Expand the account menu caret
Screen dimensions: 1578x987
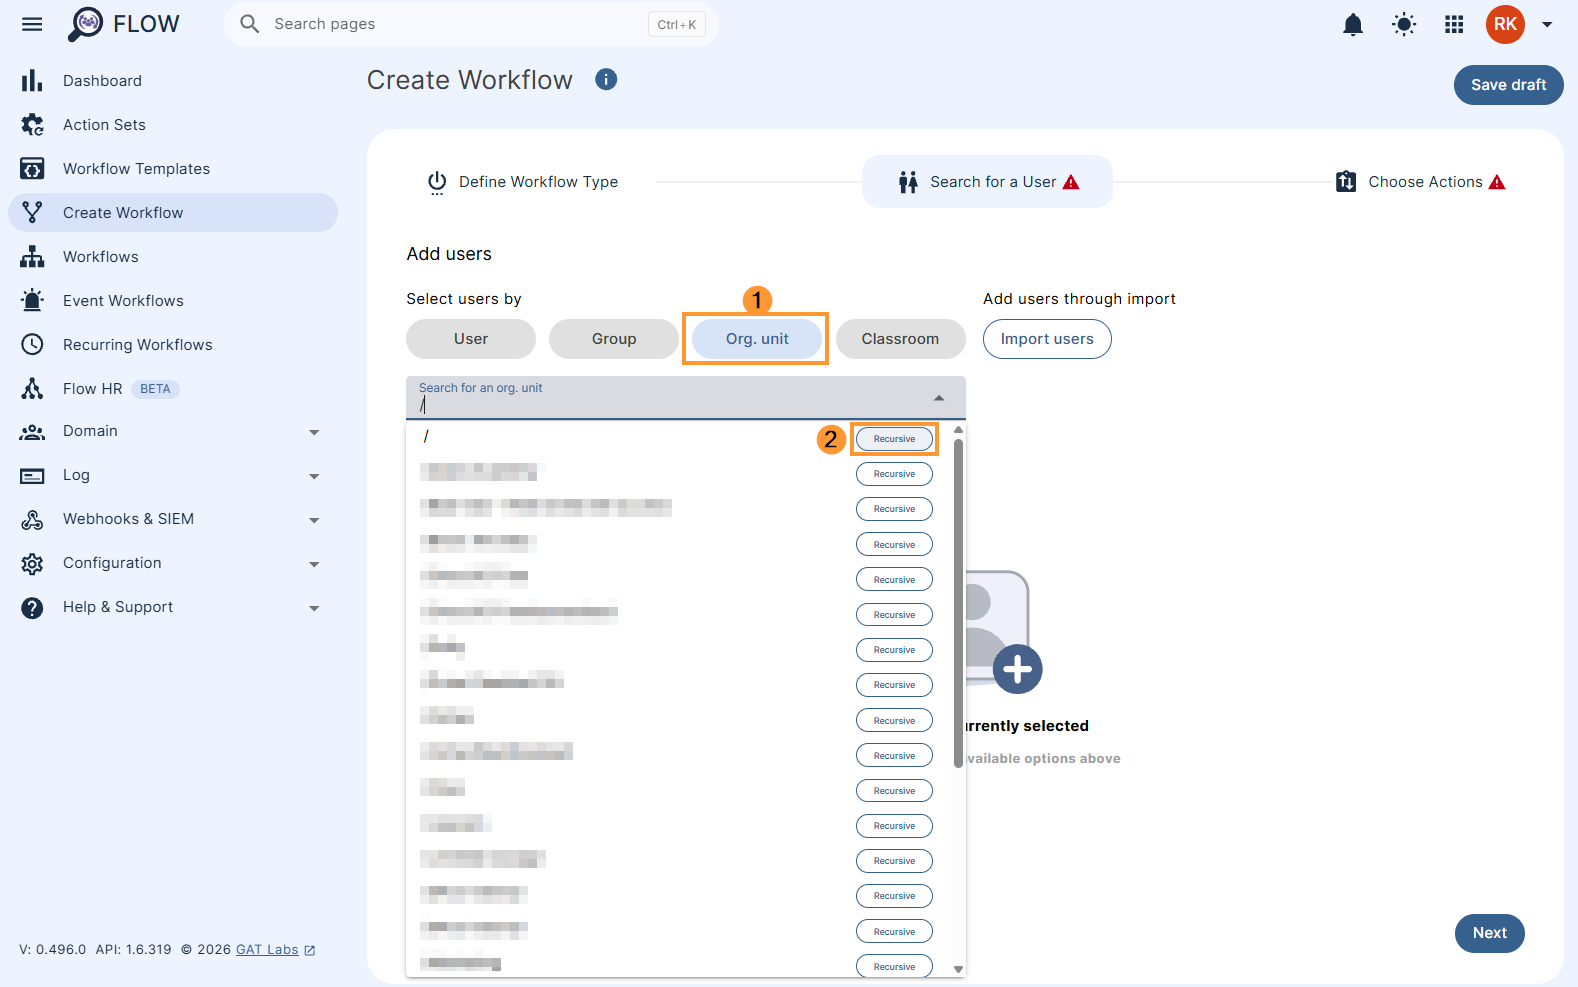1547,25
